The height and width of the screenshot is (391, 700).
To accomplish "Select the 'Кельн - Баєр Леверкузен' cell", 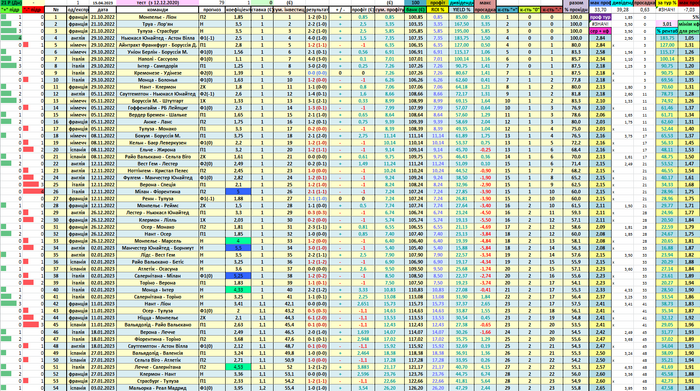I will point(158,143).
